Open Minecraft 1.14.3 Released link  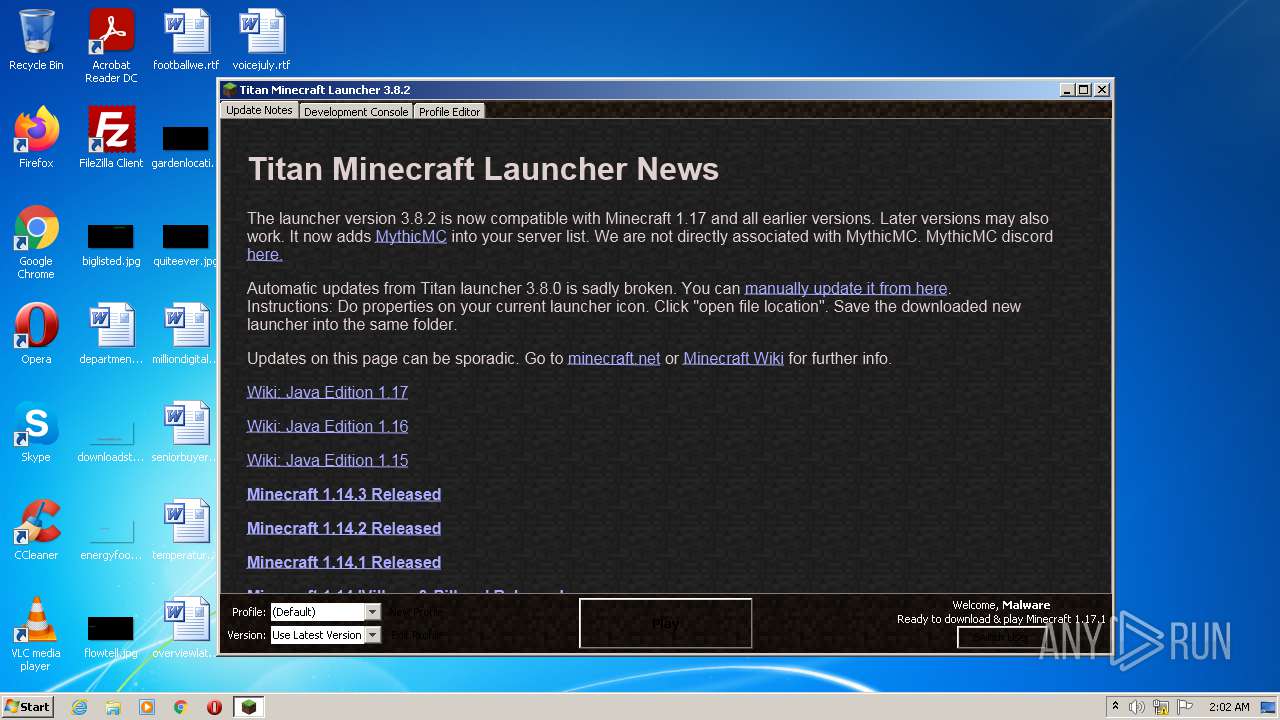344,494
